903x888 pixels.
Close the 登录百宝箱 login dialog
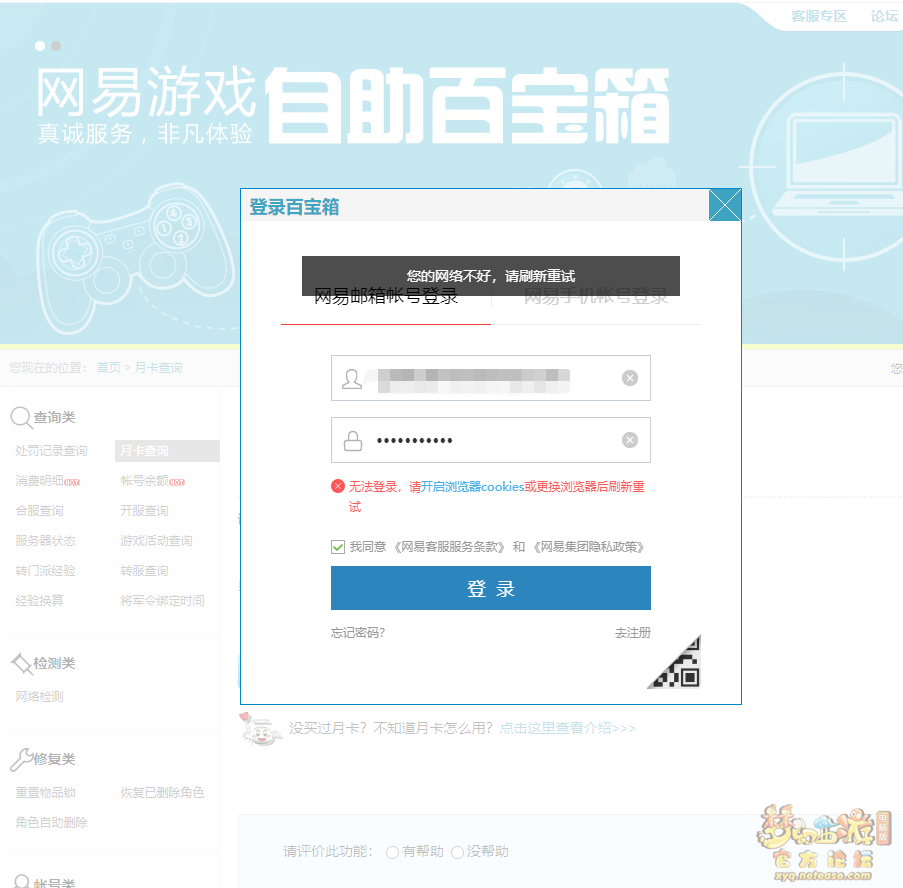point(724,205)
